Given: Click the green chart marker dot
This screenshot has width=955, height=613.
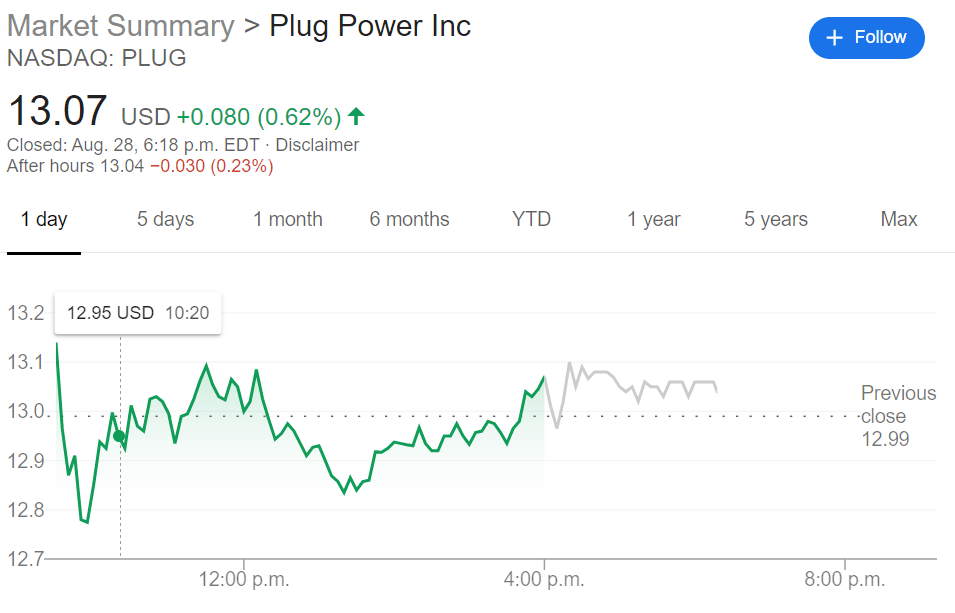Looking at the screenshot, I should (x=119, y=436).
